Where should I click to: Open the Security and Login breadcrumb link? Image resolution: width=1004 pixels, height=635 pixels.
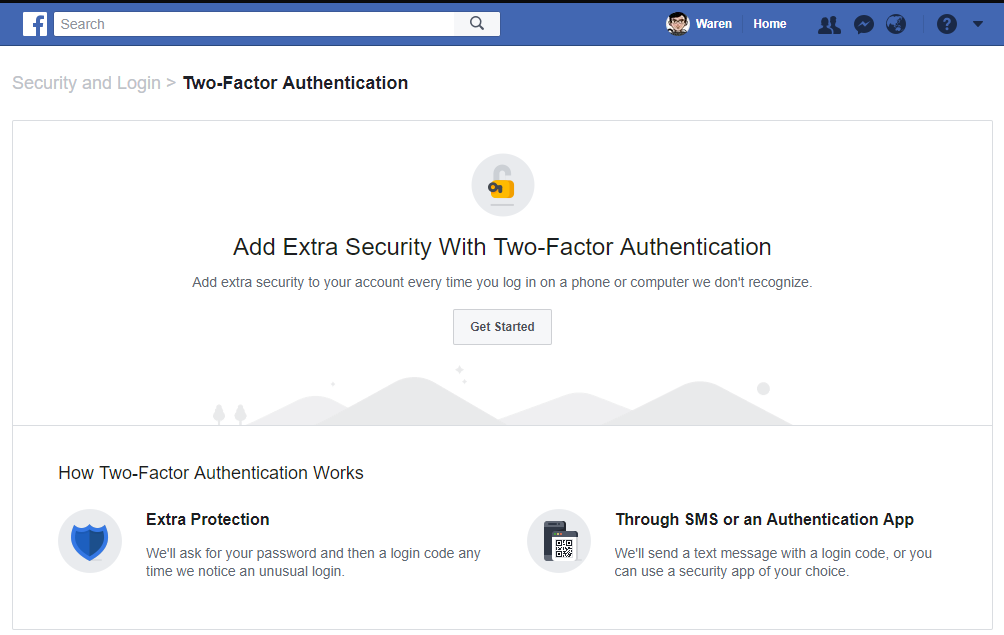[x=86, y=83]
